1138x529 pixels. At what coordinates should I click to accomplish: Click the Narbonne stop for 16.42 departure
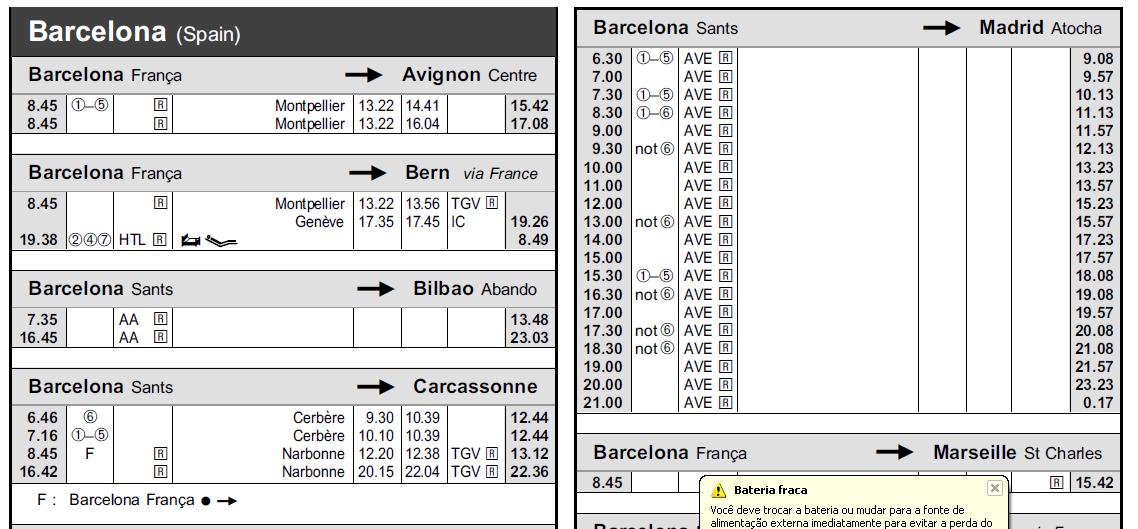pyautogui.click(x=314, y=472)
